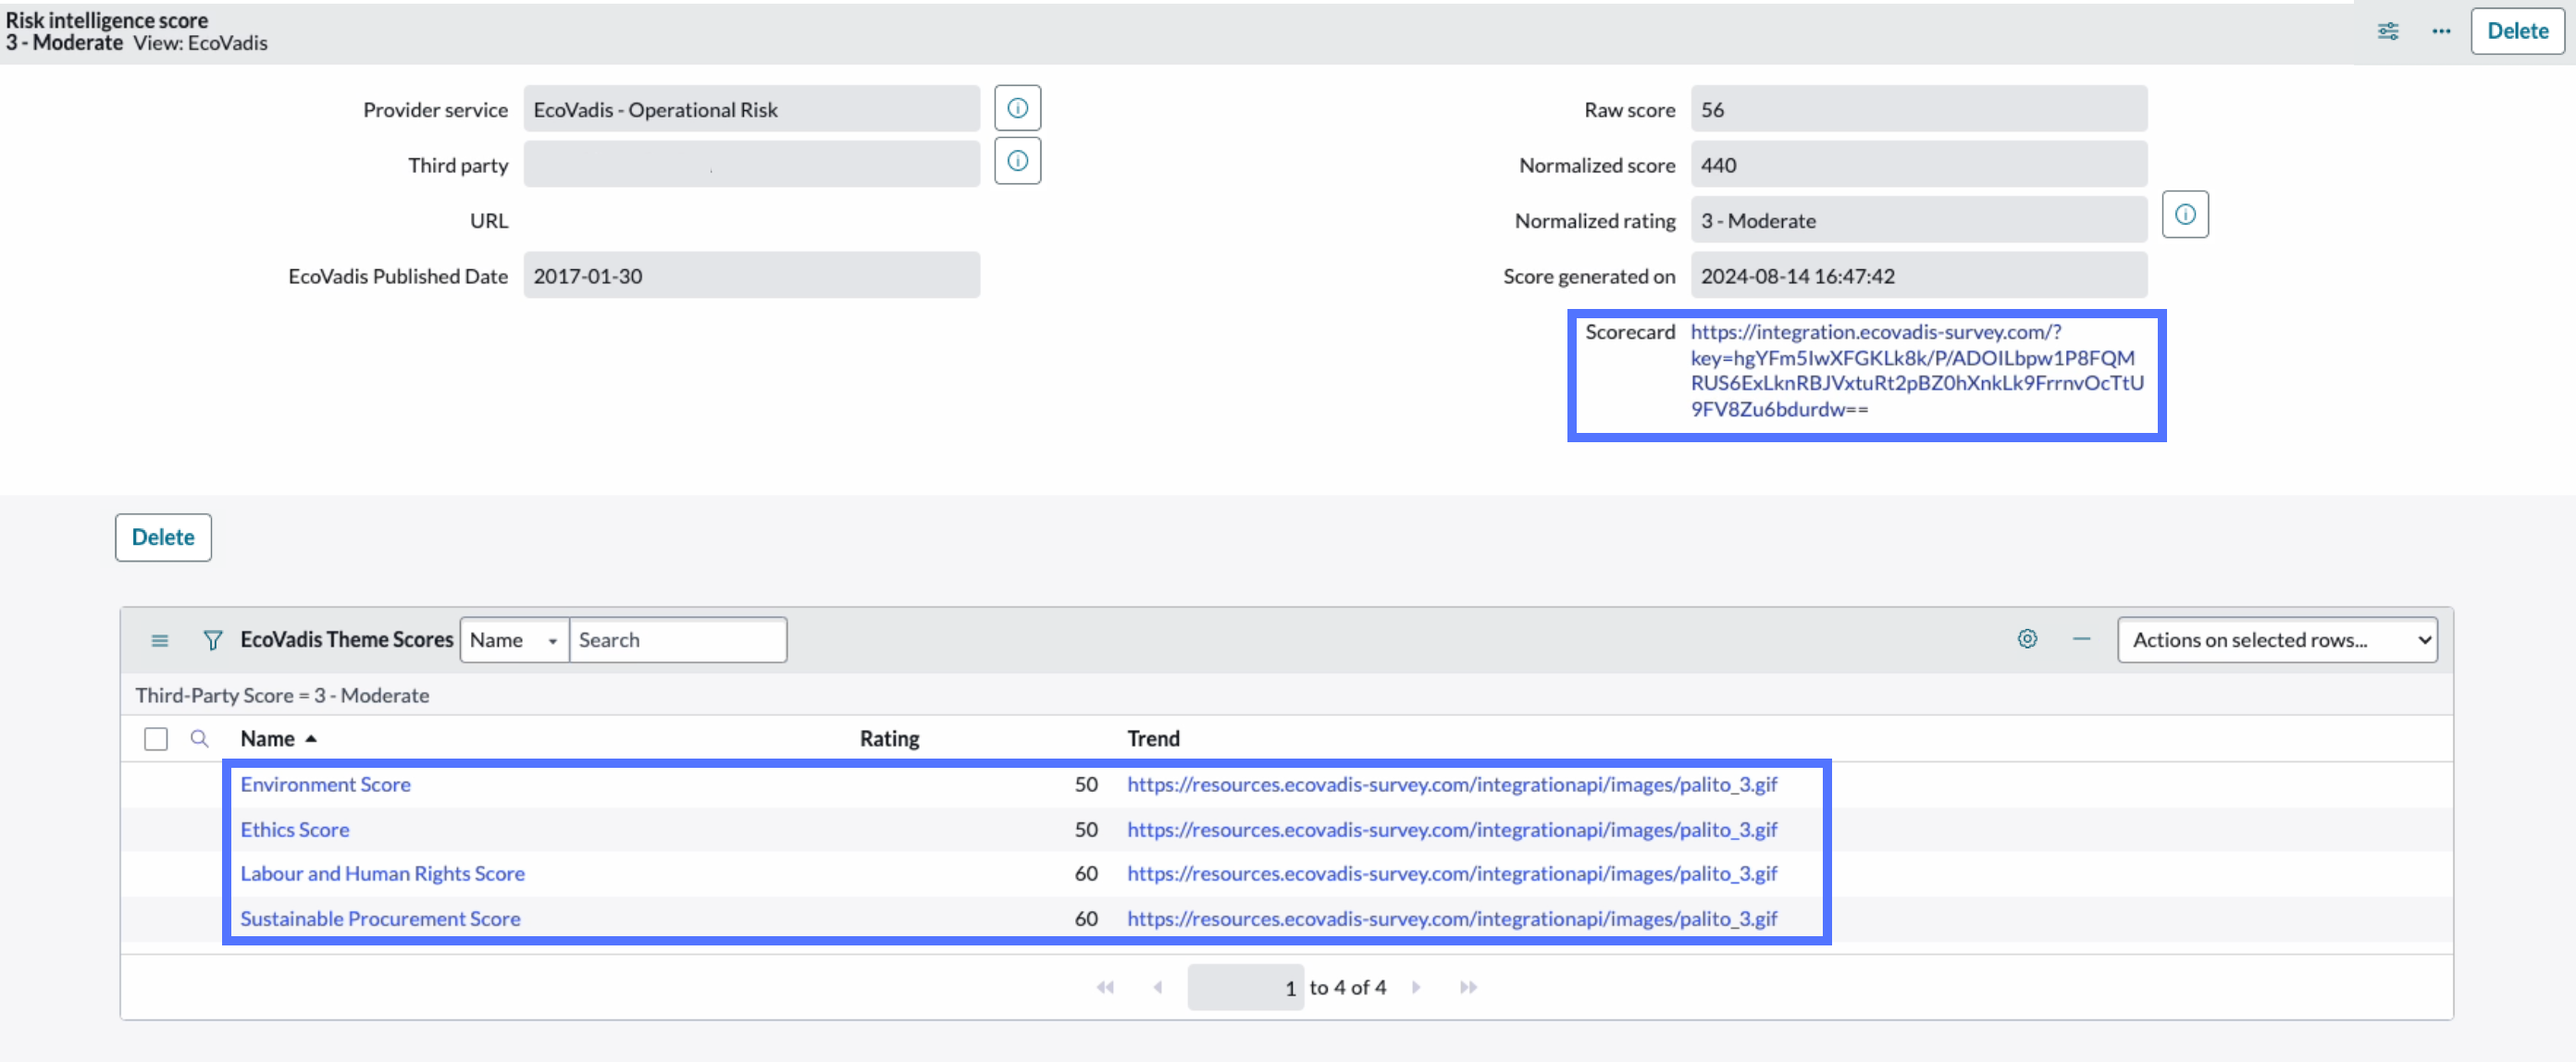Show info for Provider service field
Image resolution: width=2576 pixels, height=1062 pixels.
(x=1017, y=108)
